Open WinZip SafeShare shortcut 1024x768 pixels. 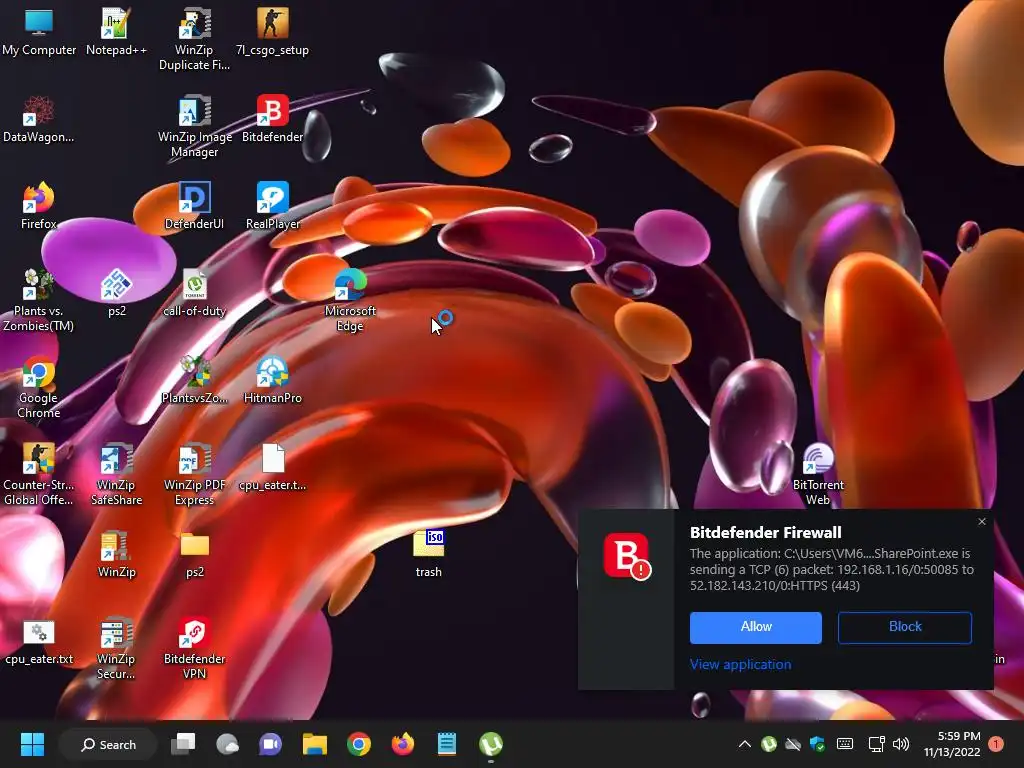[116, 475]
